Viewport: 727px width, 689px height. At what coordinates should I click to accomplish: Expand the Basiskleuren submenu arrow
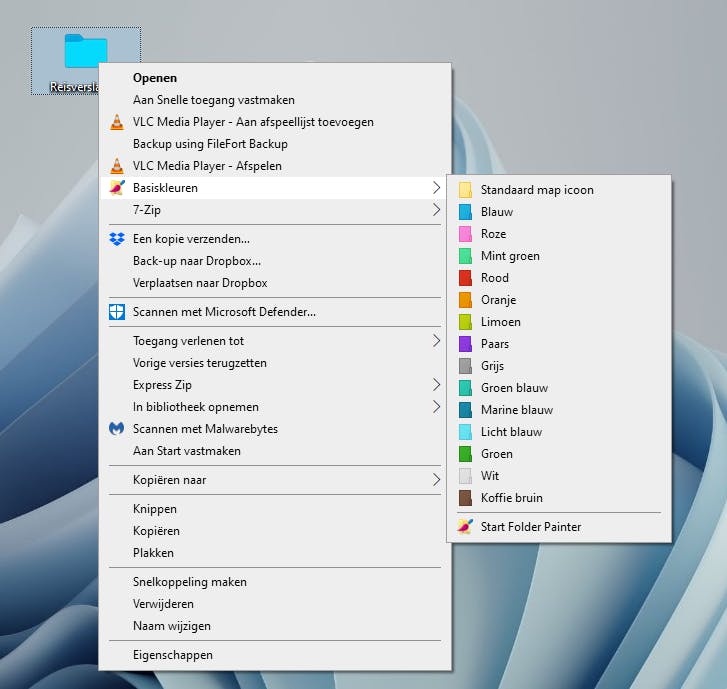coord(436,188)
